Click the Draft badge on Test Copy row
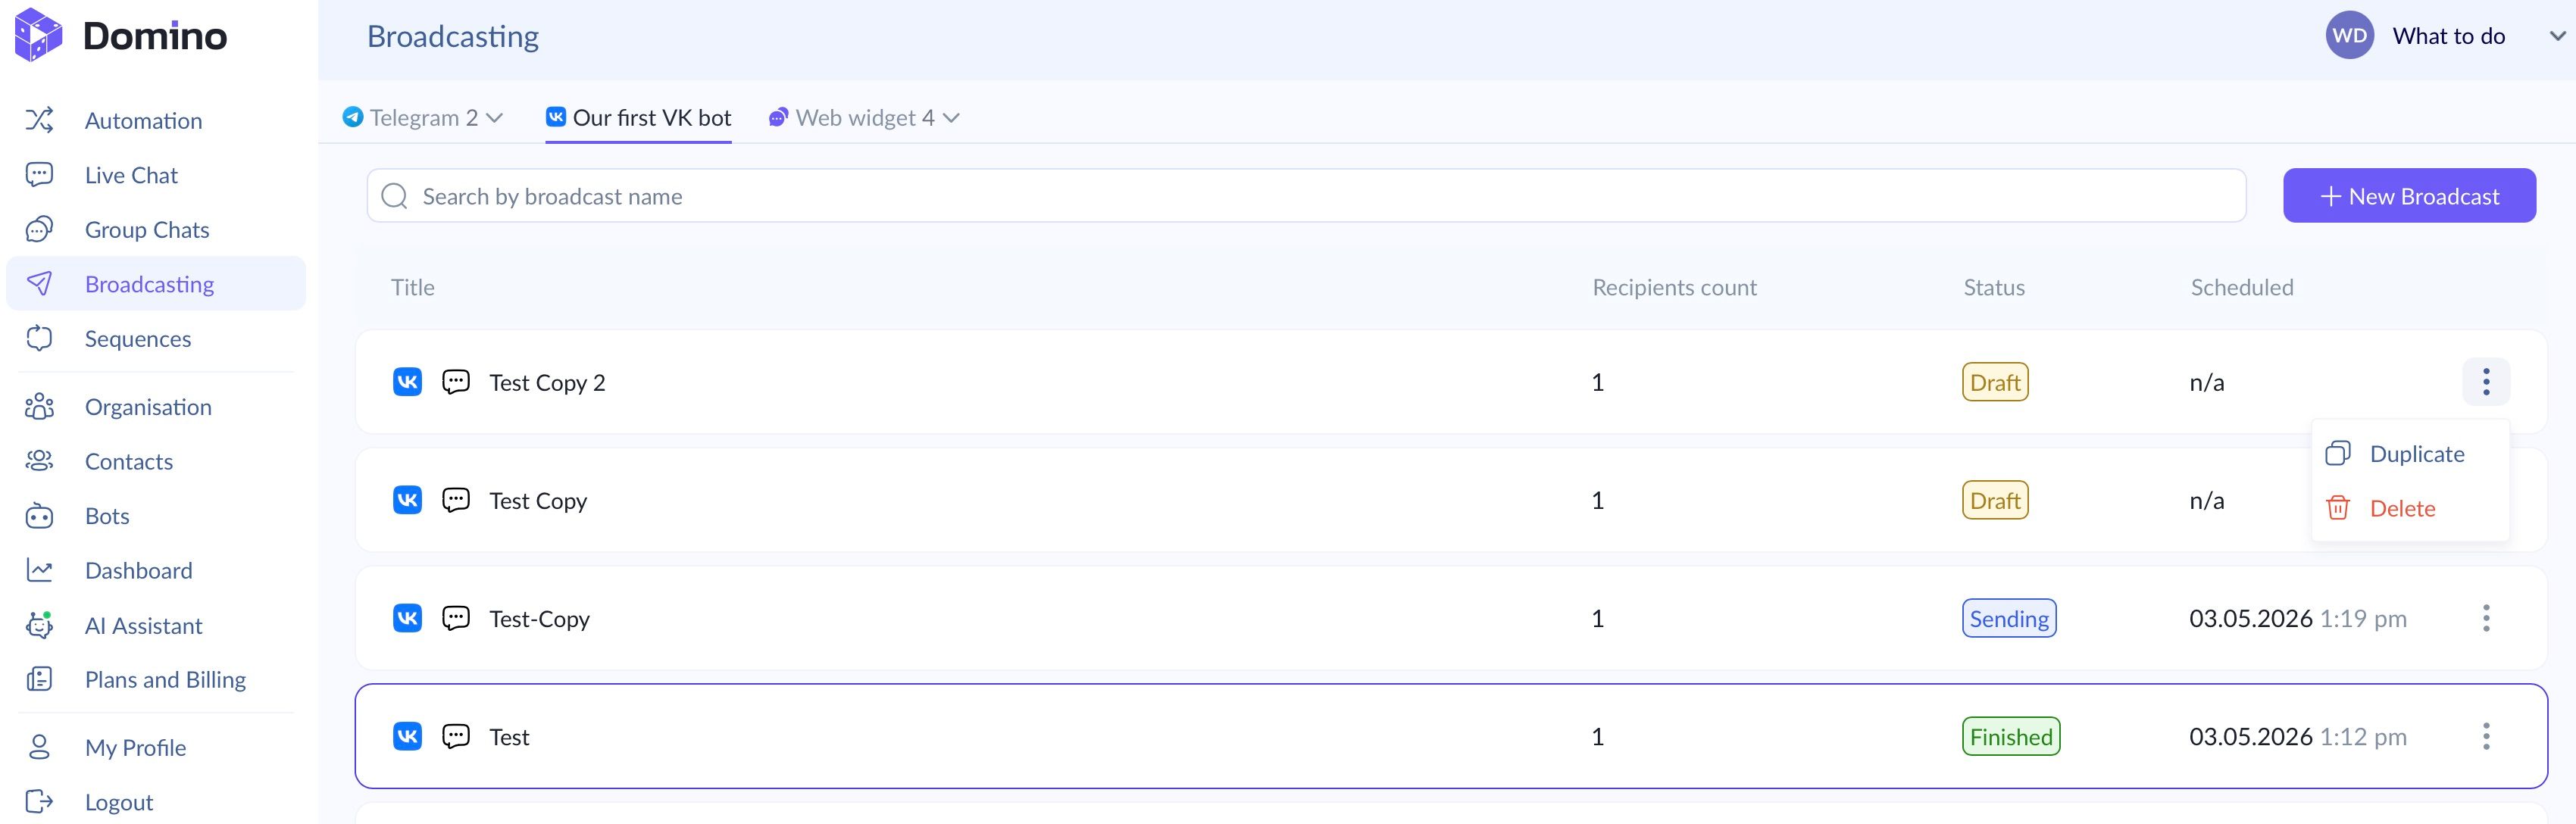 tap(1995, 500)
